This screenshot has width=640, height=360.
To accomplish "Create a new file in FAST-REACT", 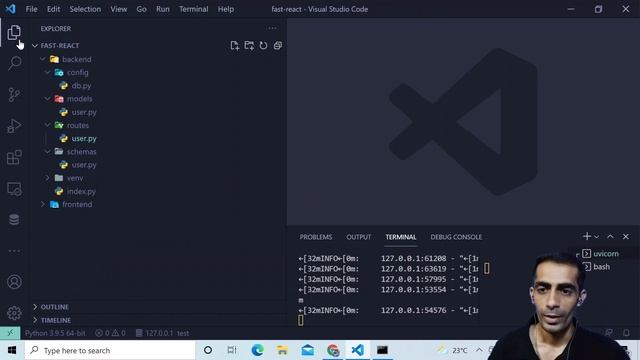I will [234, 45].
